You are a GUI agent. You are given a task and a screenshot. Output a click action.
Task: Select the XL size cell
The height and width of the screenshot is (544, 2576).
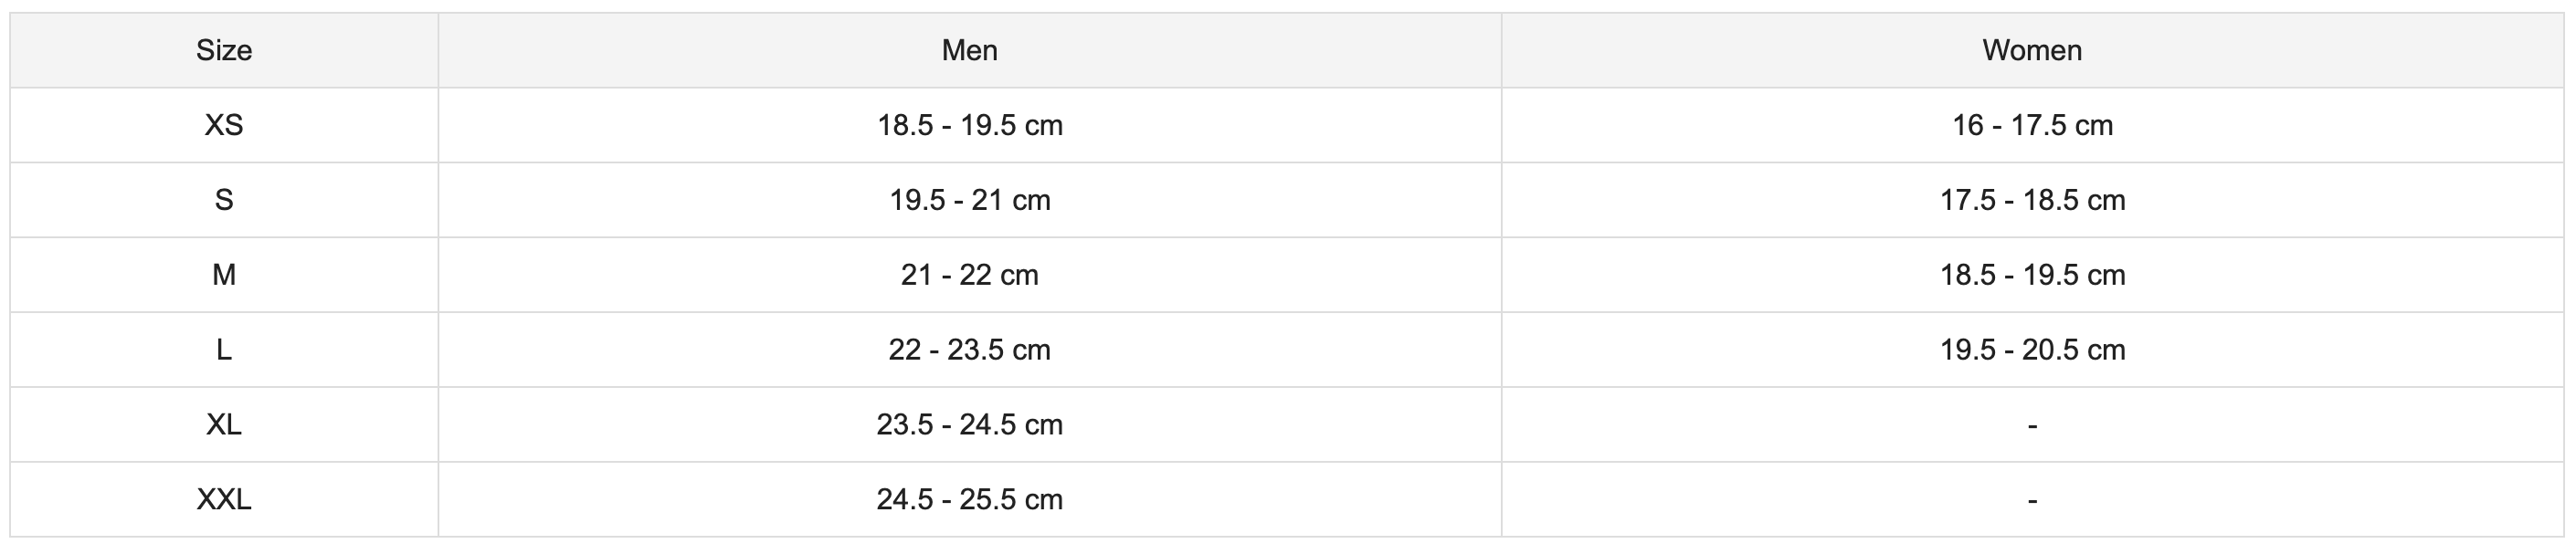tap(224, 425)
